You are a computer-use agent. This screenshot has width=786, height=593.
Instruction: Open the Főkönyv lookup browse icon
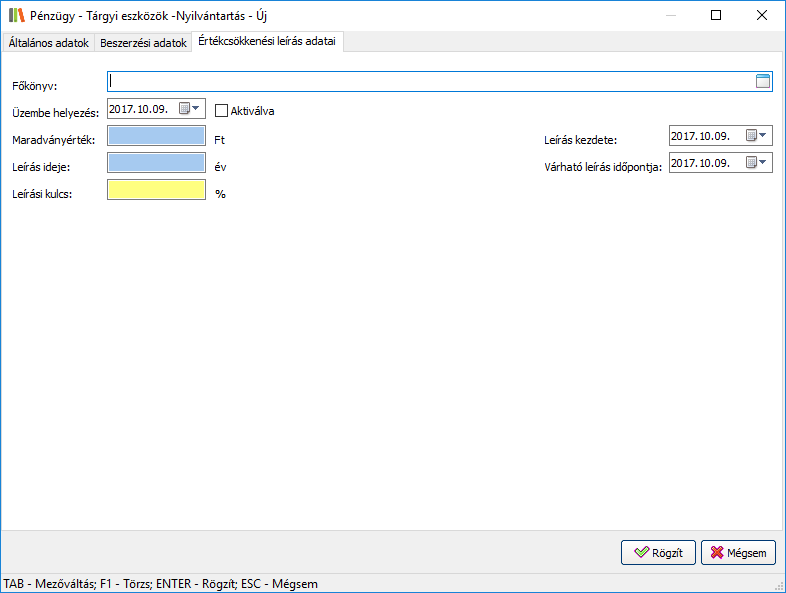tap(763, 82)
